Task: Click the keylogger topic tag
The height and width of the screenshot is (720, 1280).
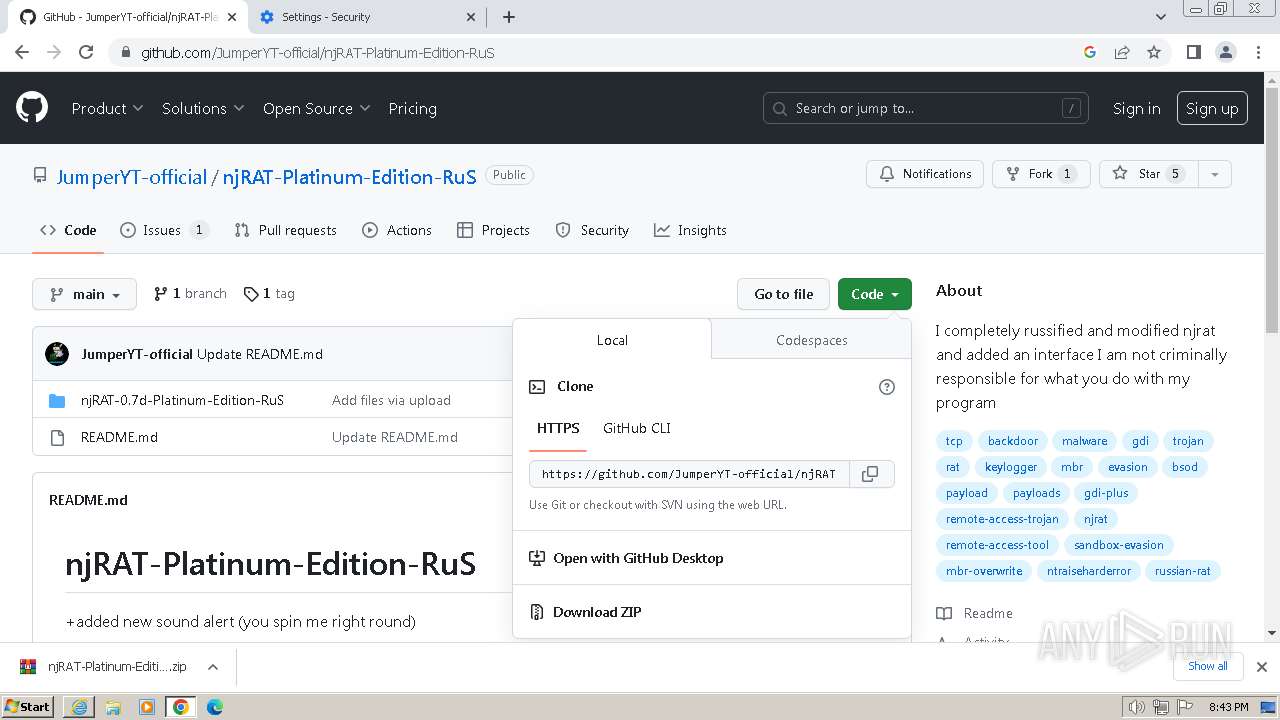Action: (1011, 467)
